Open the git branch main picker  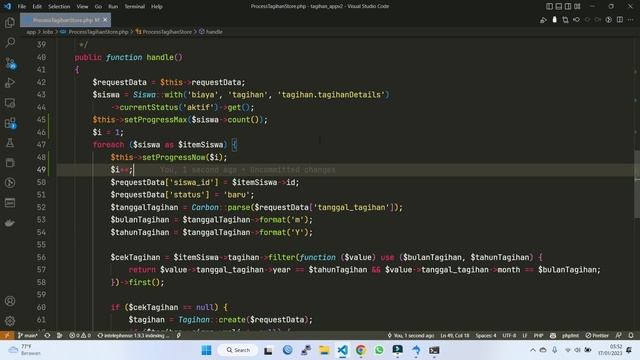(x=28, y=335)
